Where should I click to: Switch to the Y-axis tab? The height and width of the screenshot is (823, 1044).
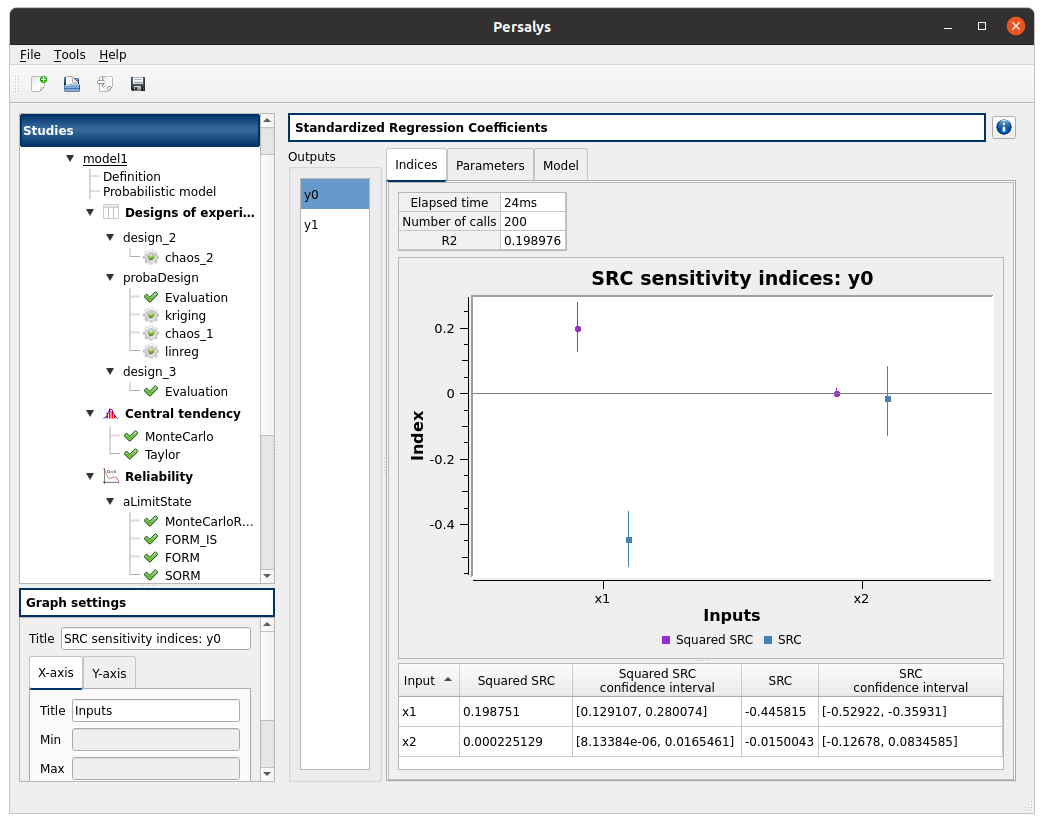[109, 673]
